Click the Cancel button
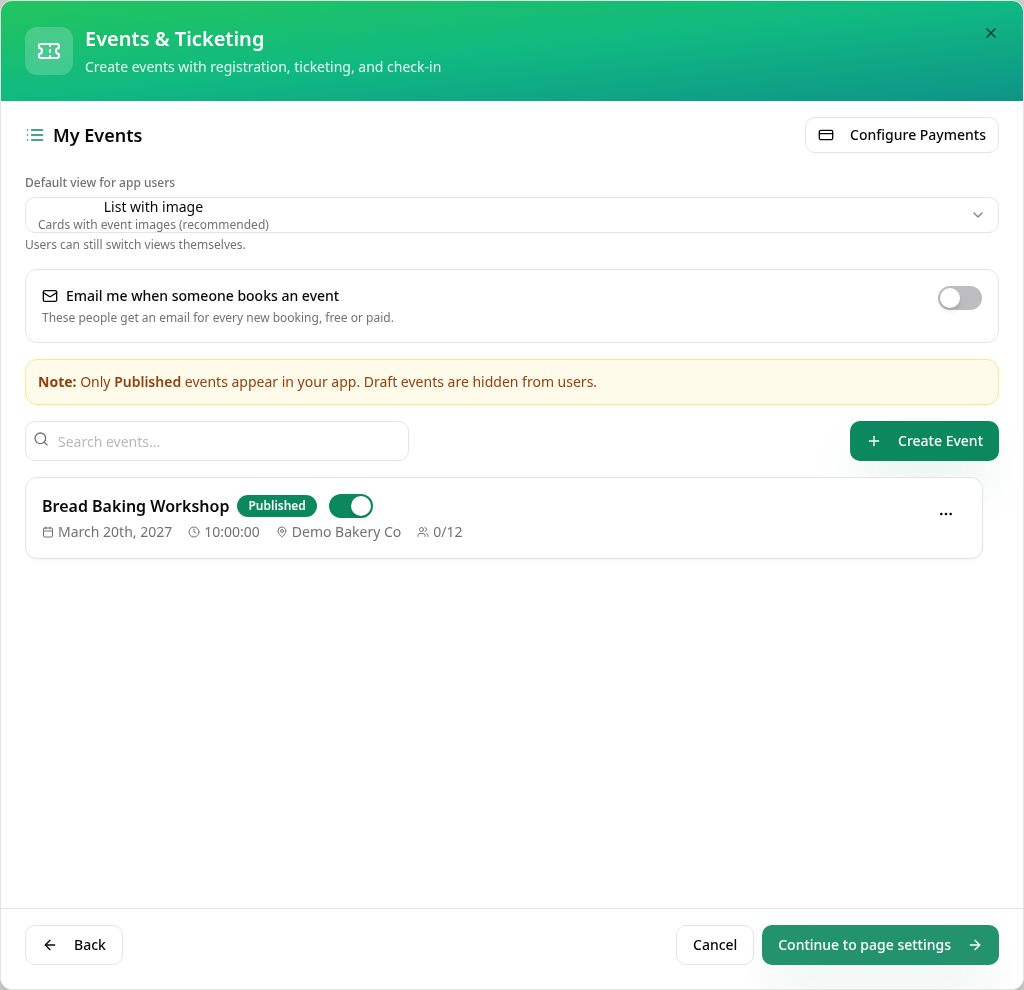Viewport: 1024px width, 990px height. pos(714,945)
